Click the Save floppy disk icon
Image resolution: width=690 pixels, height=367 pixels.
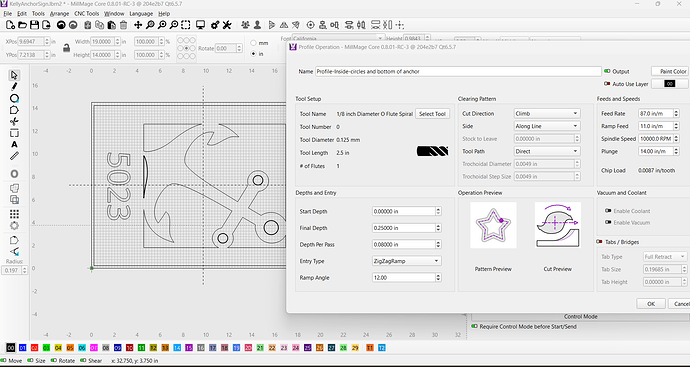34,25
